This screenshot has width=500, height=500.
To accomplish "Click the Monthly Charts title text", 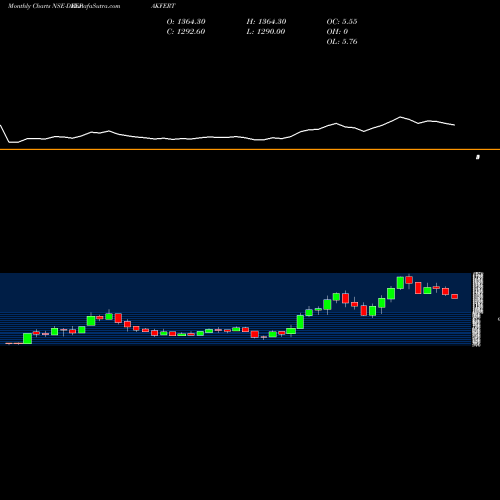I will [29, 6].
